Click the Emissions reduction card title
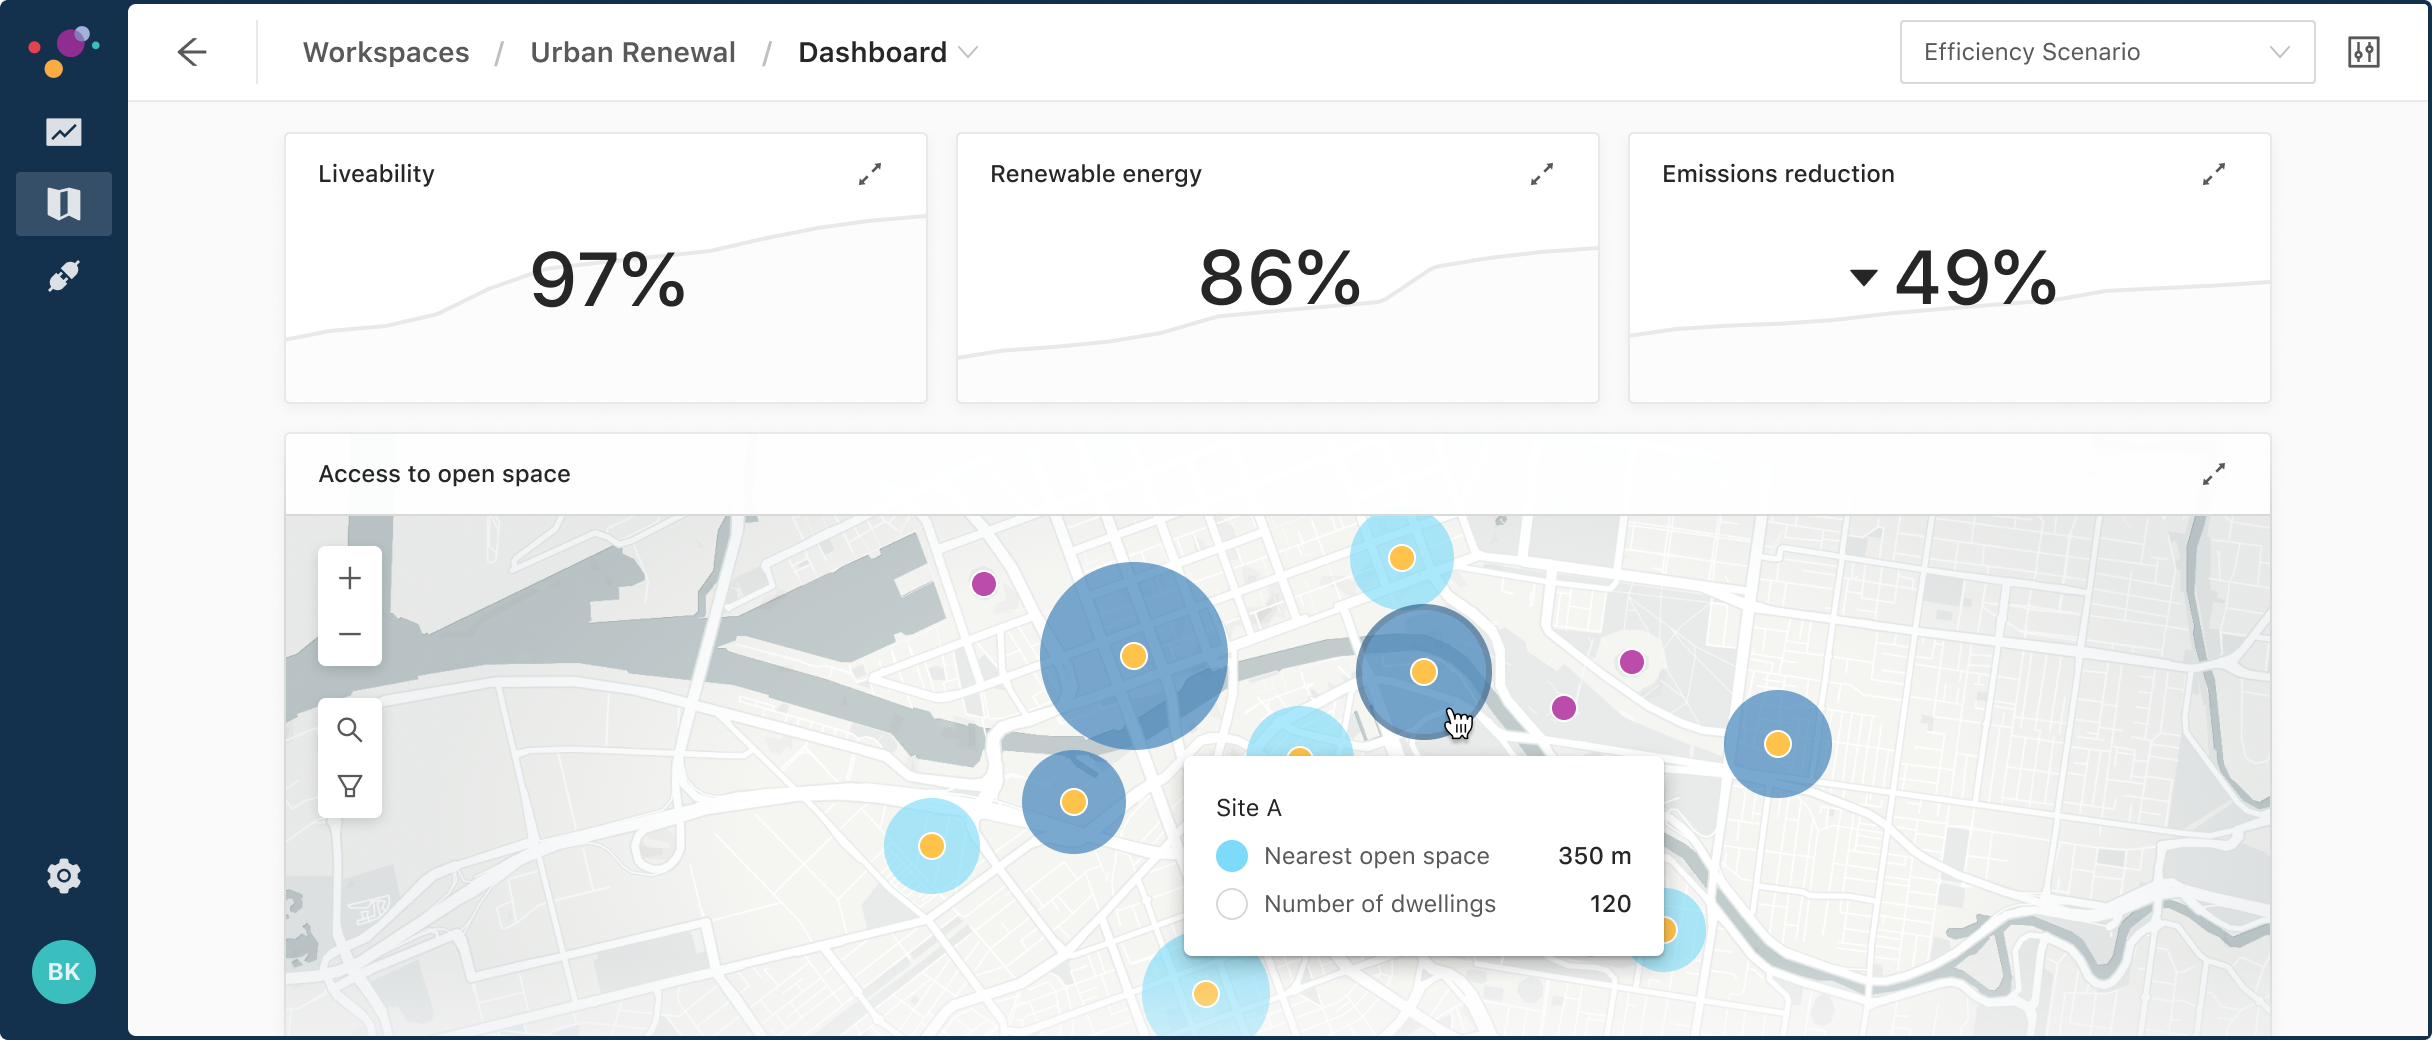 [1778, 174]
